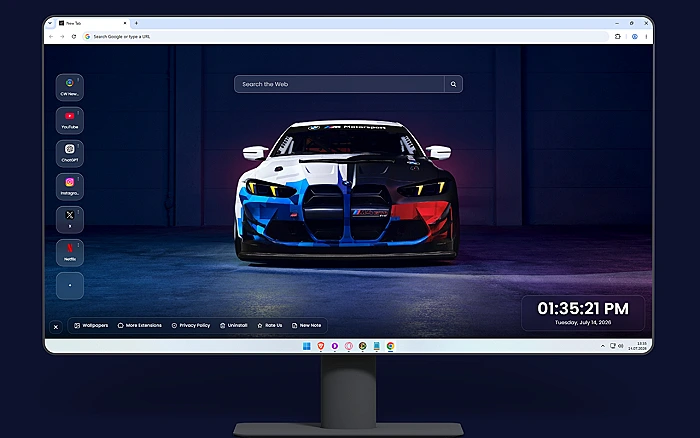Open network status in system tray
The image size is (700, 438).
[613, 346]
